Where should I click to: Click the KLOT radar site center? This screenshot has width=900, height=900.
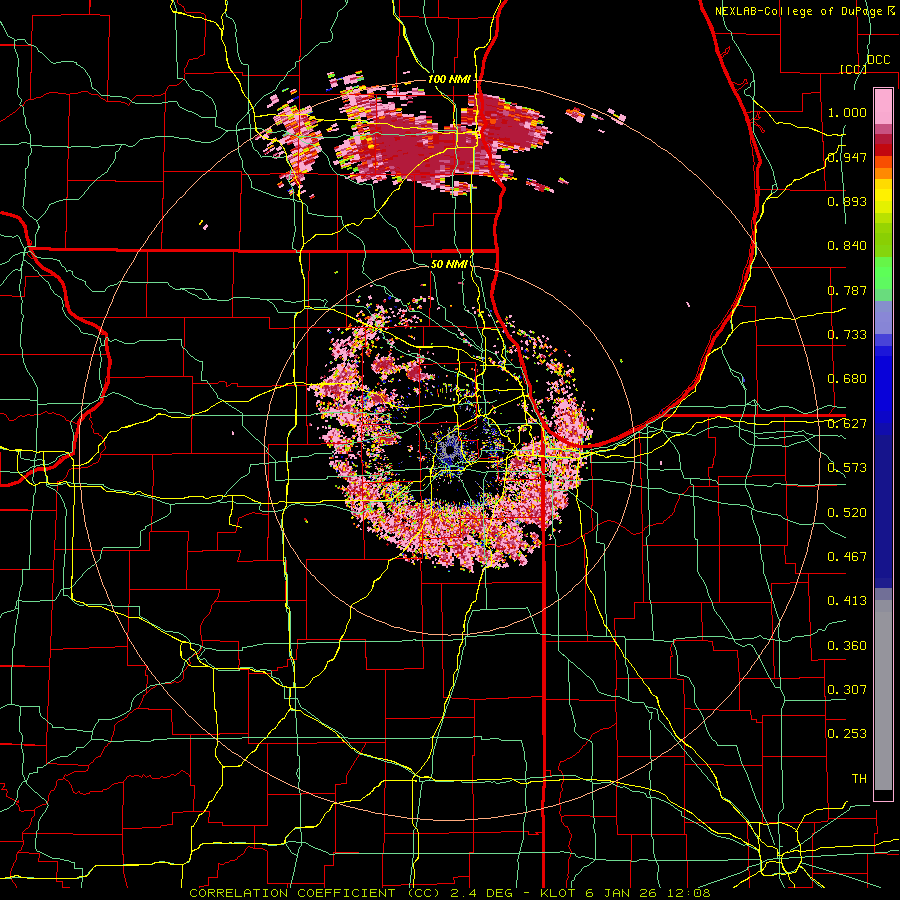click(x=449, y=450)
